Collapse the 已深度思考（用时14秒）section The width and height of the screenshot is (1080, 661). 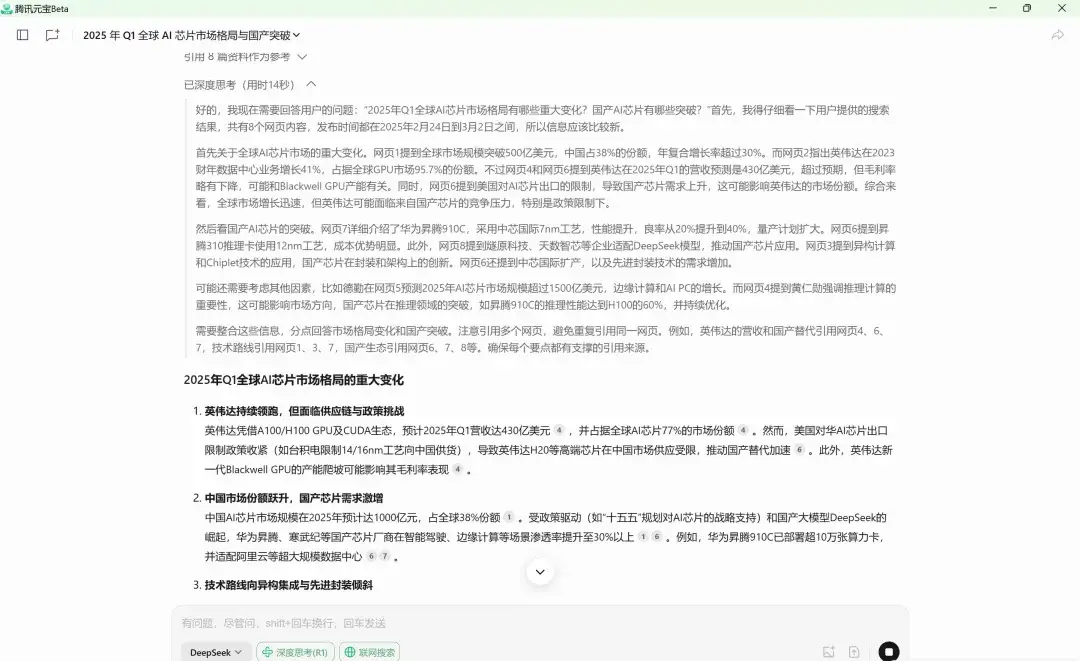[250, 85]
